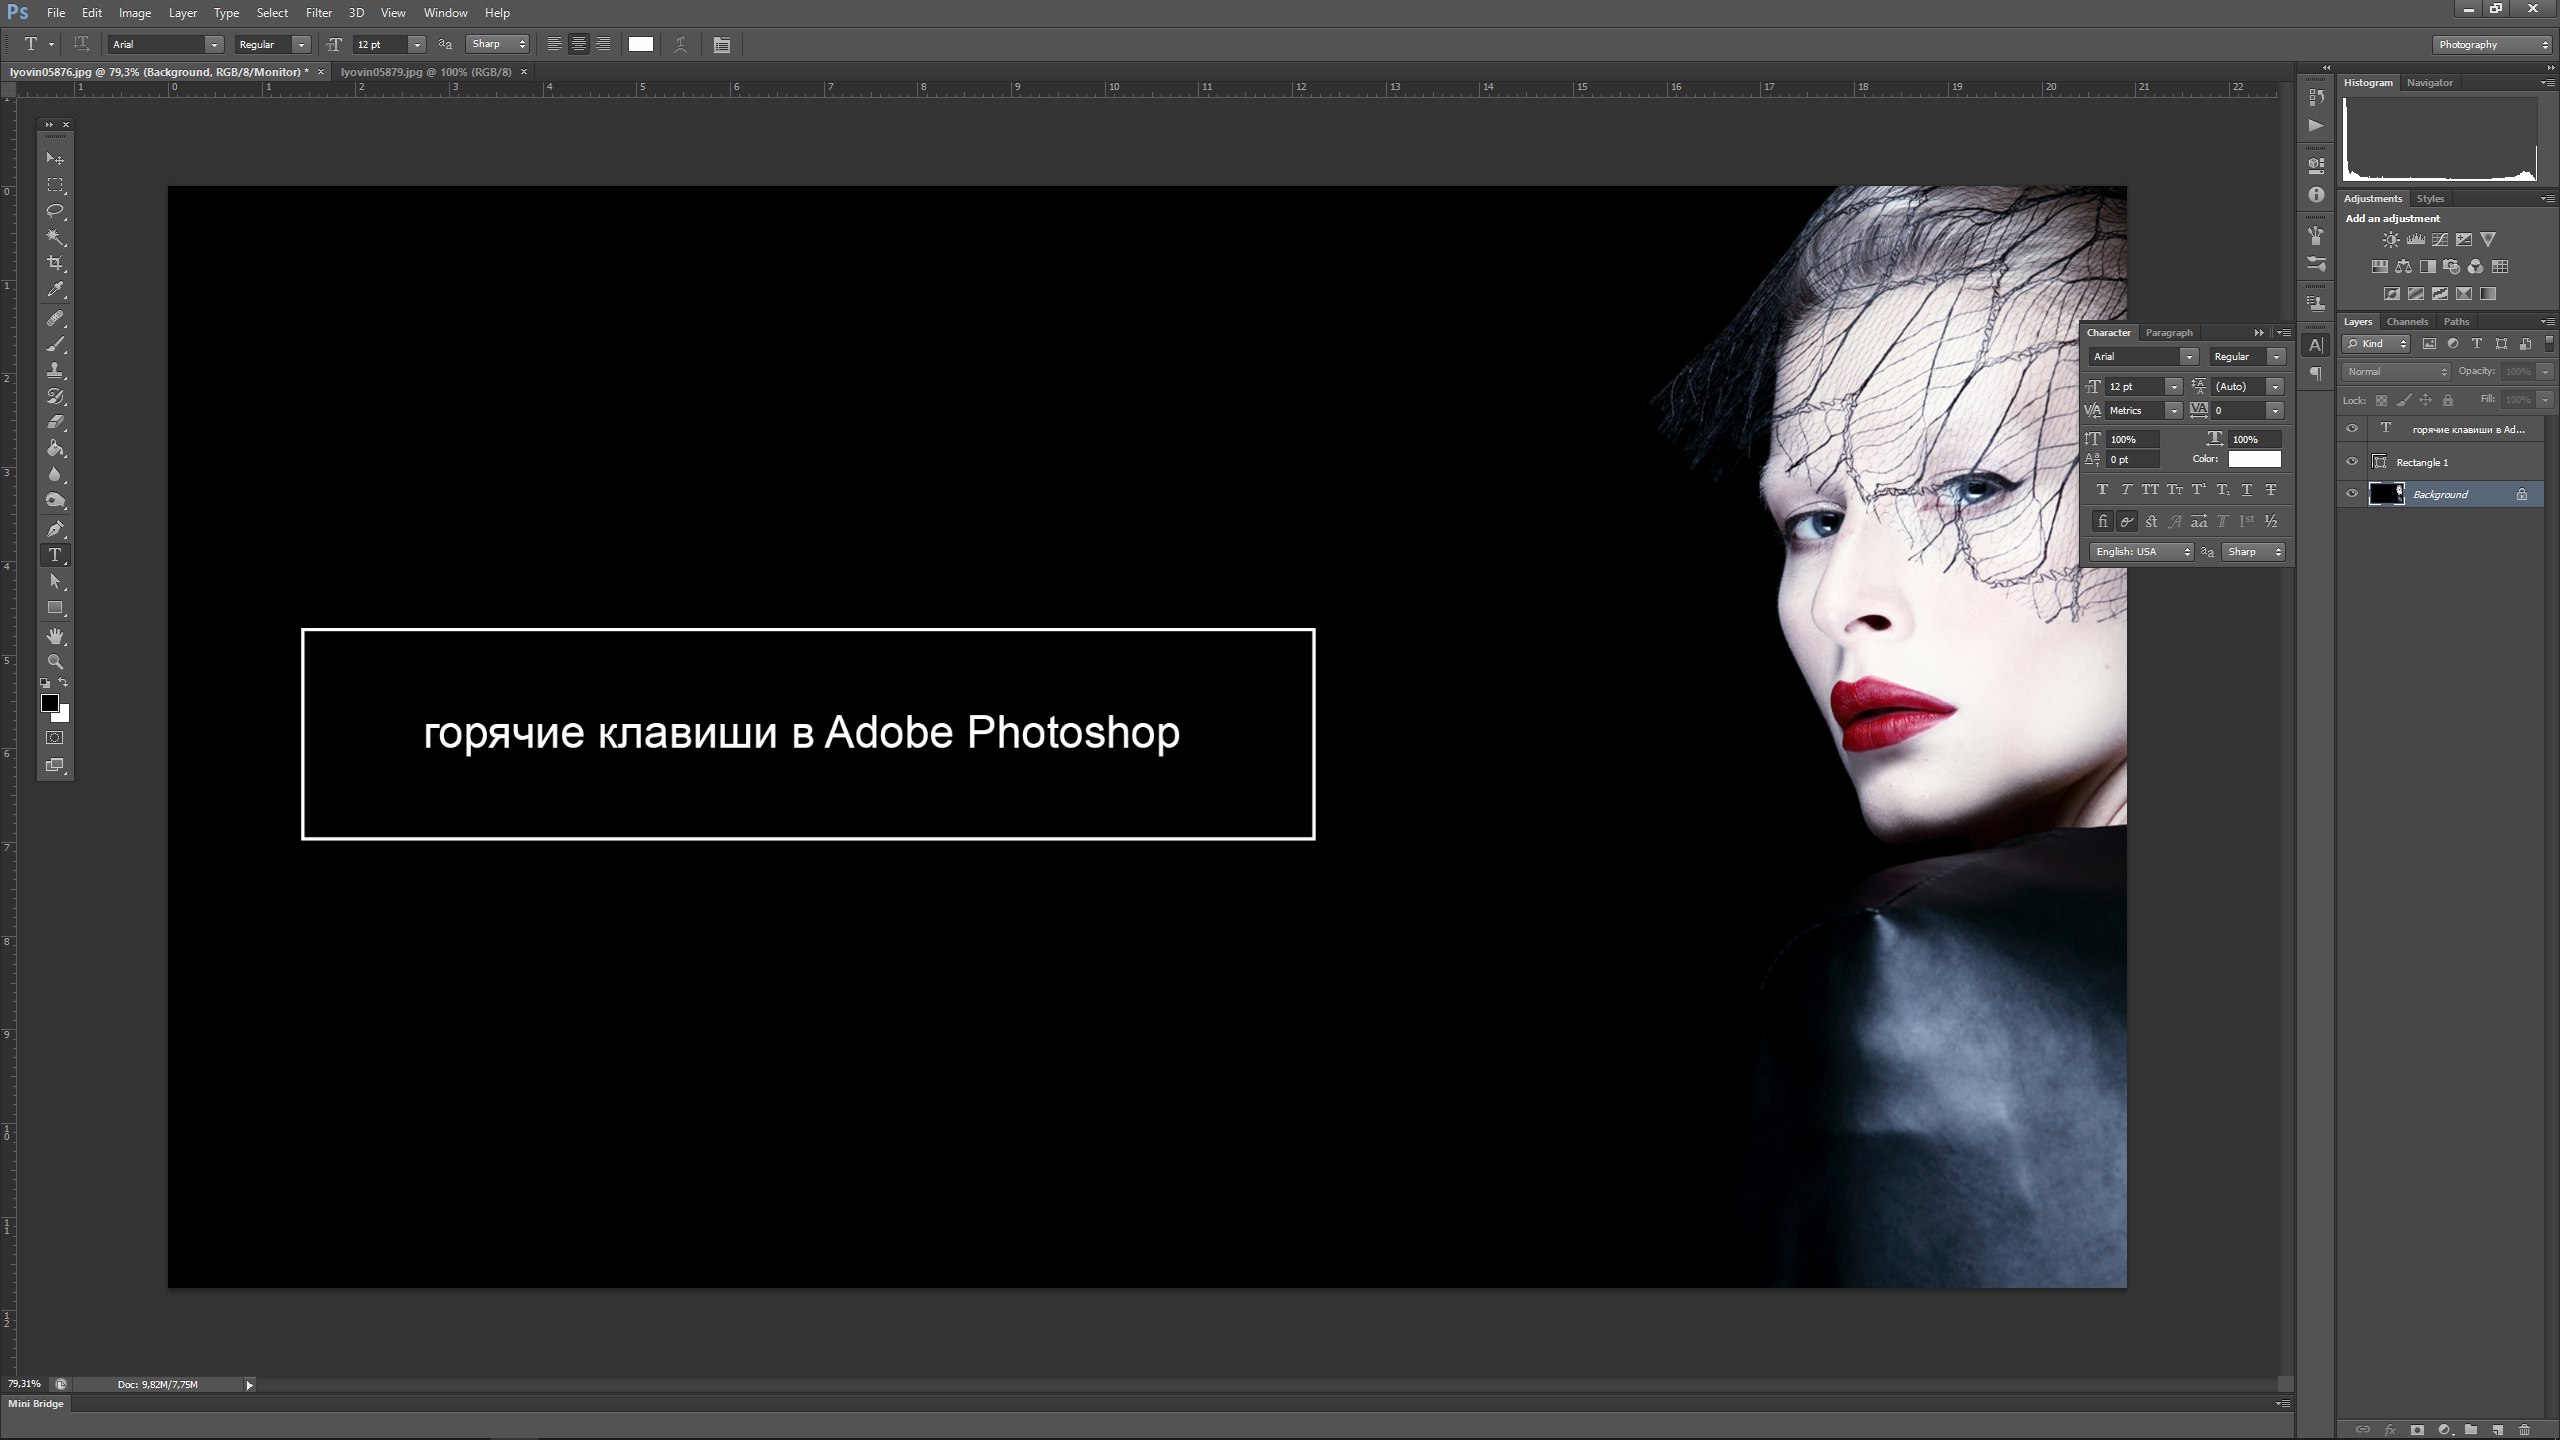Image resolution: width=2560 pixels, height=1440 pixels.
Task: Select the Pen tool
Action: pos(55,529)
